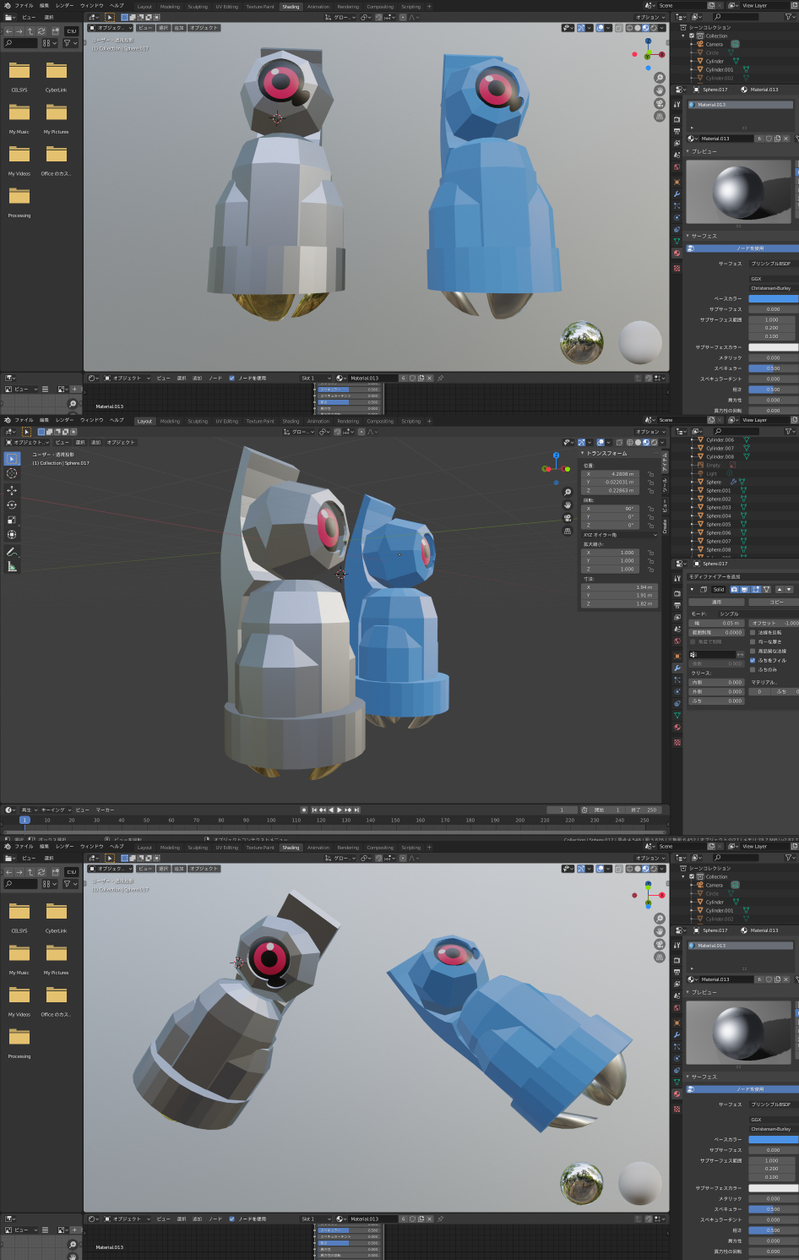Enable the 法線を反転 checkbox in the Solid modifier
The image size is (799, 1260).
click(752, 633)
